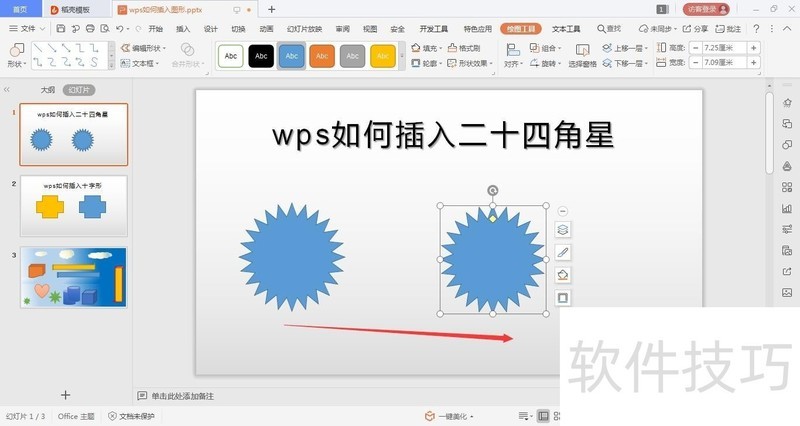Click the 查找 (Find) search button
The width and height of the screenshot is (800, 426).
(x=609, y=29)
